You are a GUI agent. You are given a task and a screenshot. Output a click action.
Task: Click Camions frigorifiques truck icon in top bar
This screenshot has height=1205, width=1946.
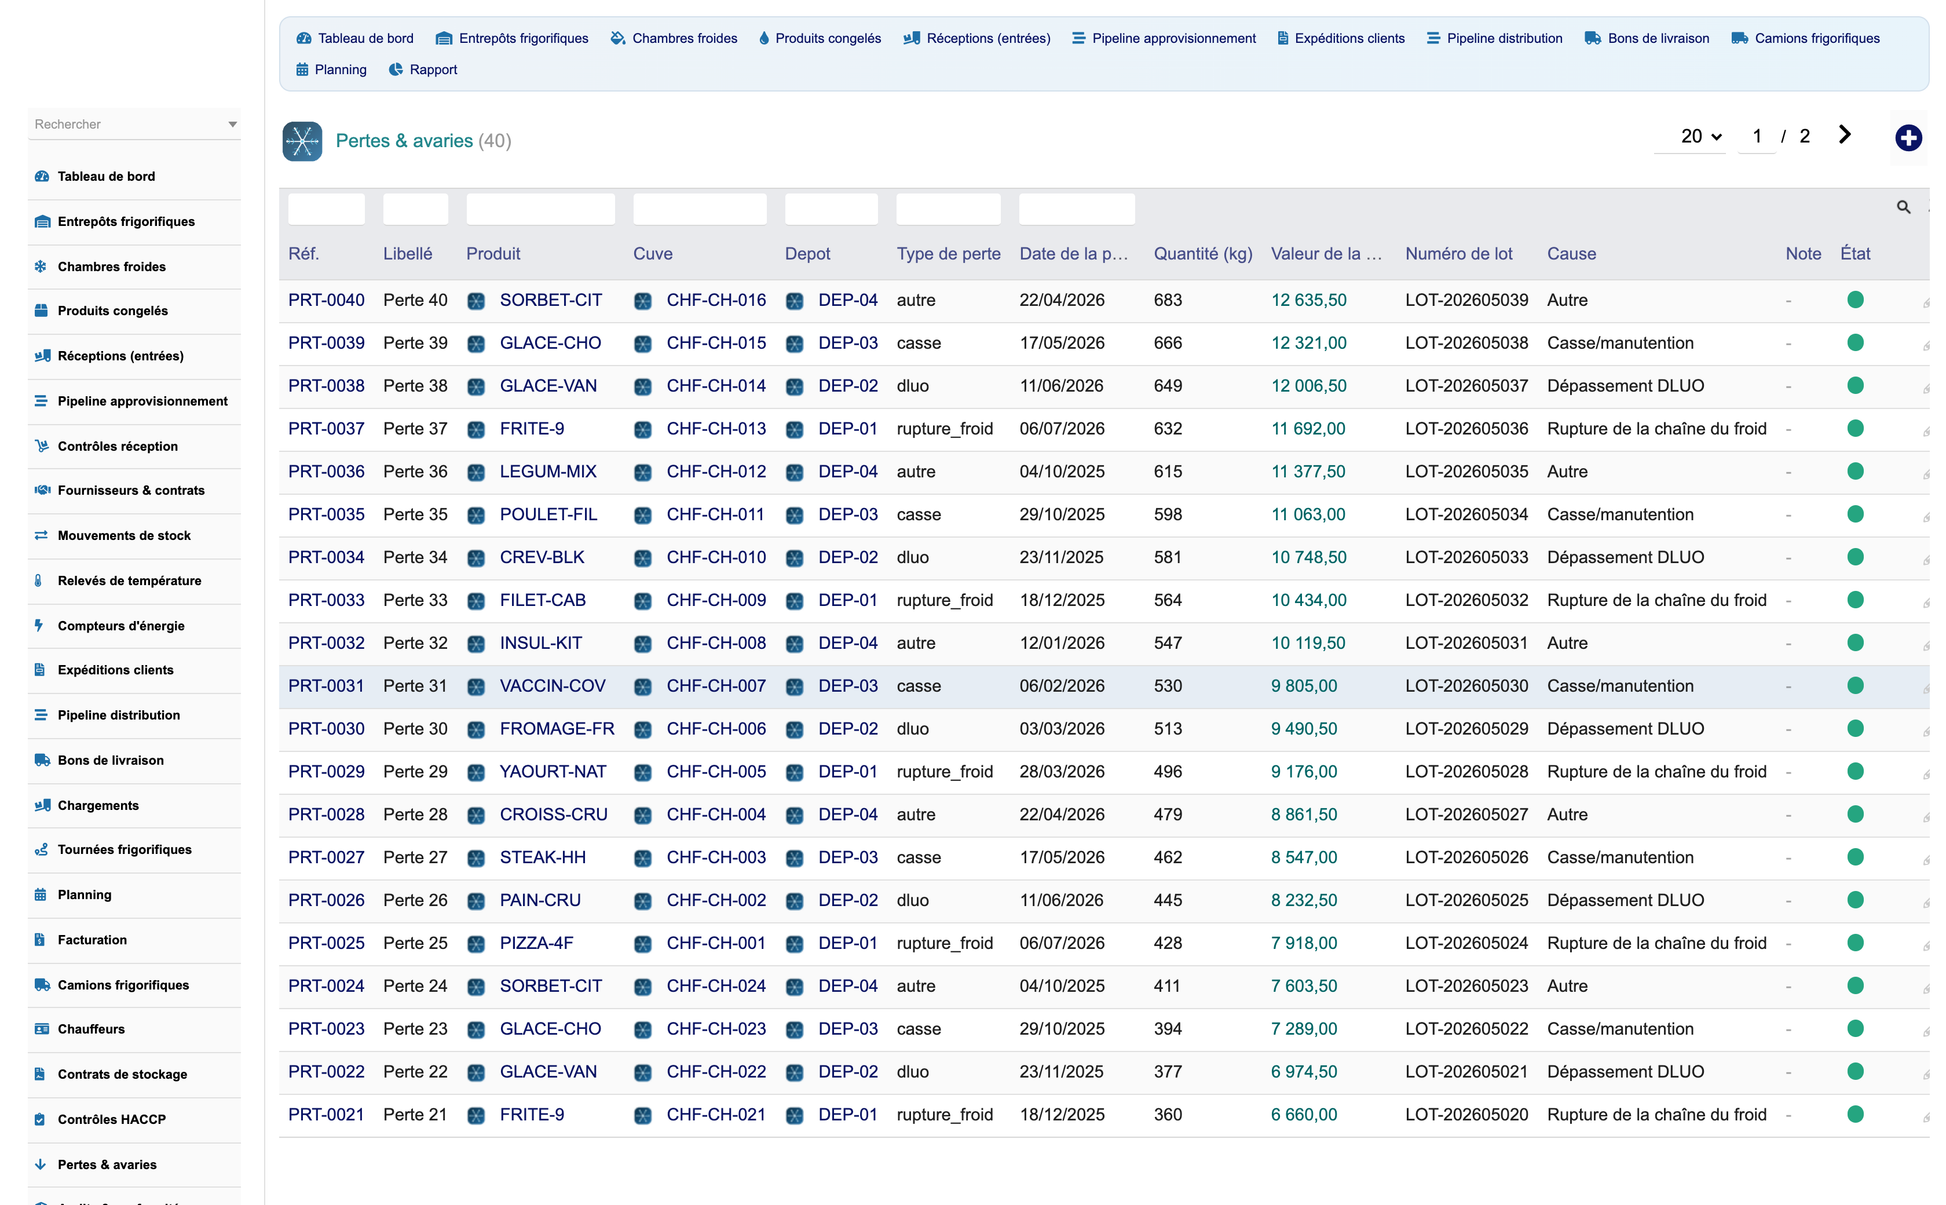(x=1740, y=38)
